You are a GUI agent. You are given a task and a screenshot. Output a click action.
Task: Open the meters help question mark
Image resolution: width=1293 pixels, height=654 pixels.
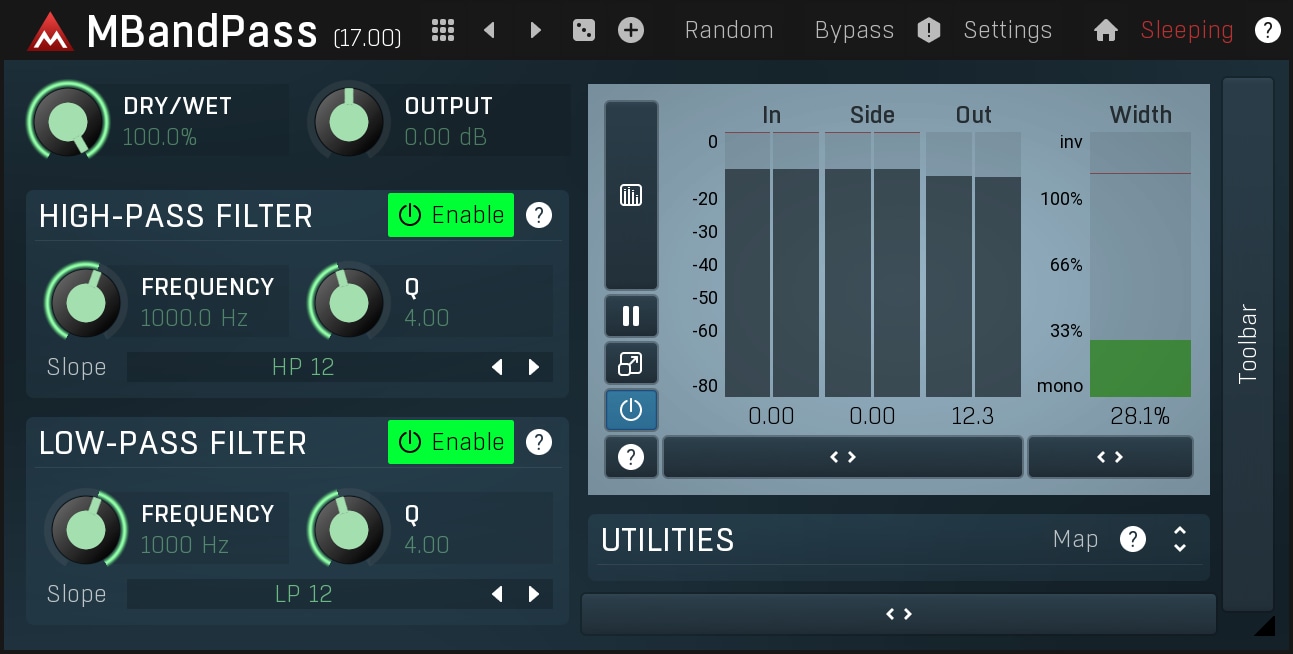(x=631, y=457)
